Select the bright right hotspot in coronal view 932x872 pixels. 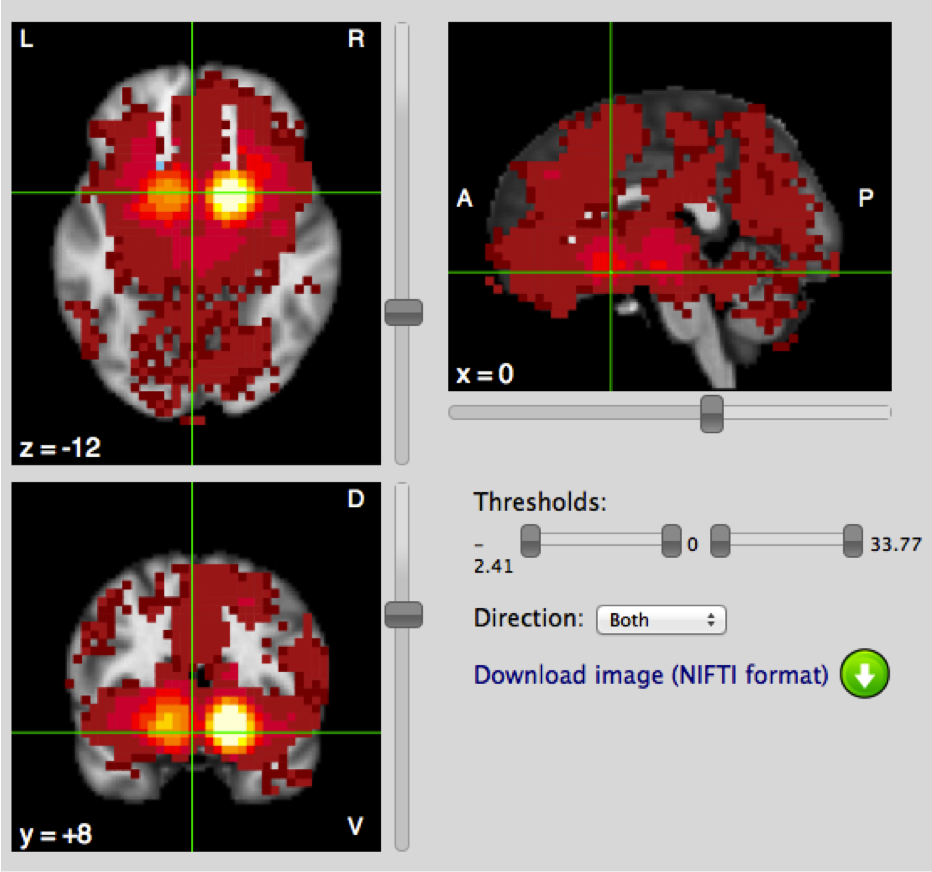[231, 723]
